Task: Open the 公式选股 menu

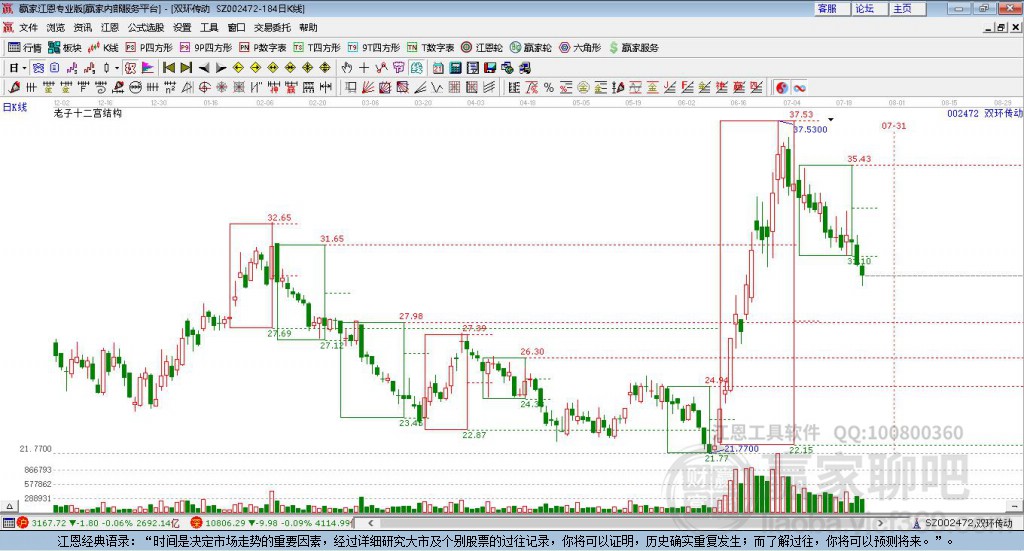Action: [x=146, y=27]
